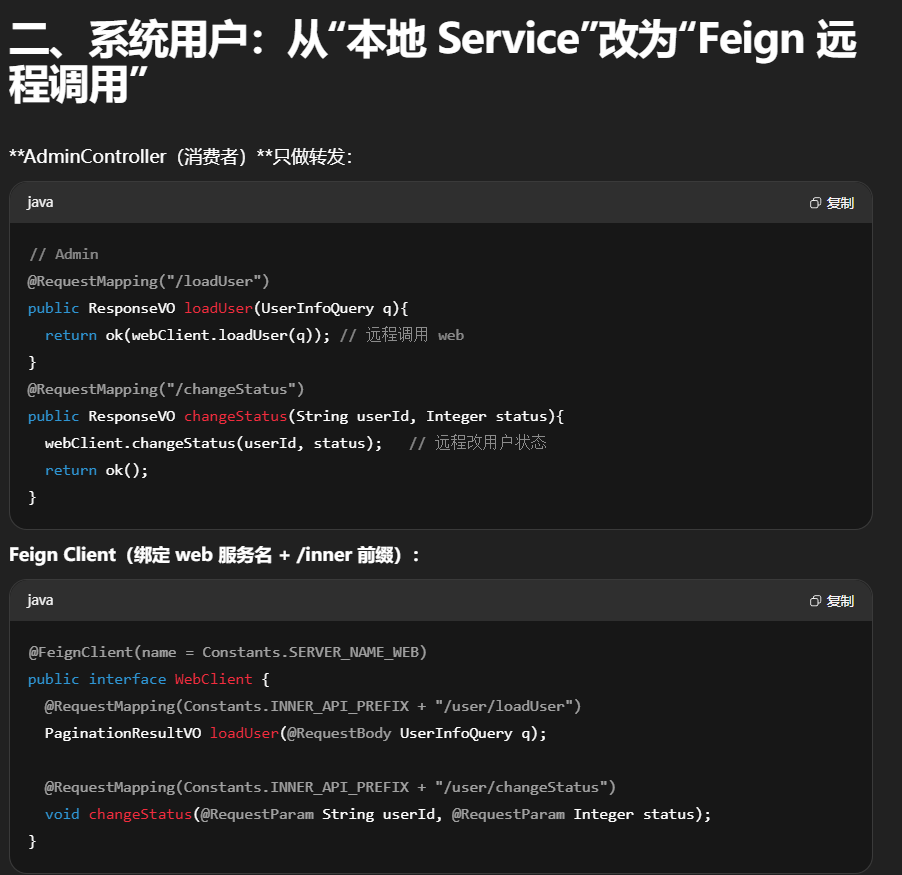
Task: Click the PaginationResultVO return type
Action: tap(122, 733)
